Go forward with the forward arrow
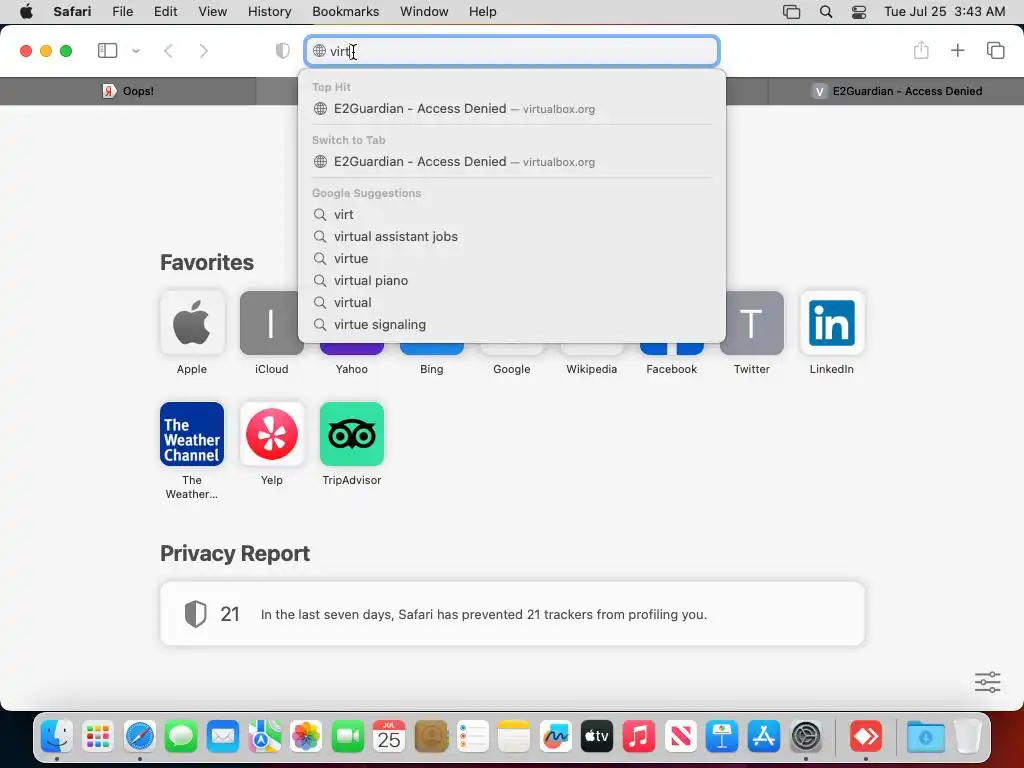 click(x=204, y=51)
